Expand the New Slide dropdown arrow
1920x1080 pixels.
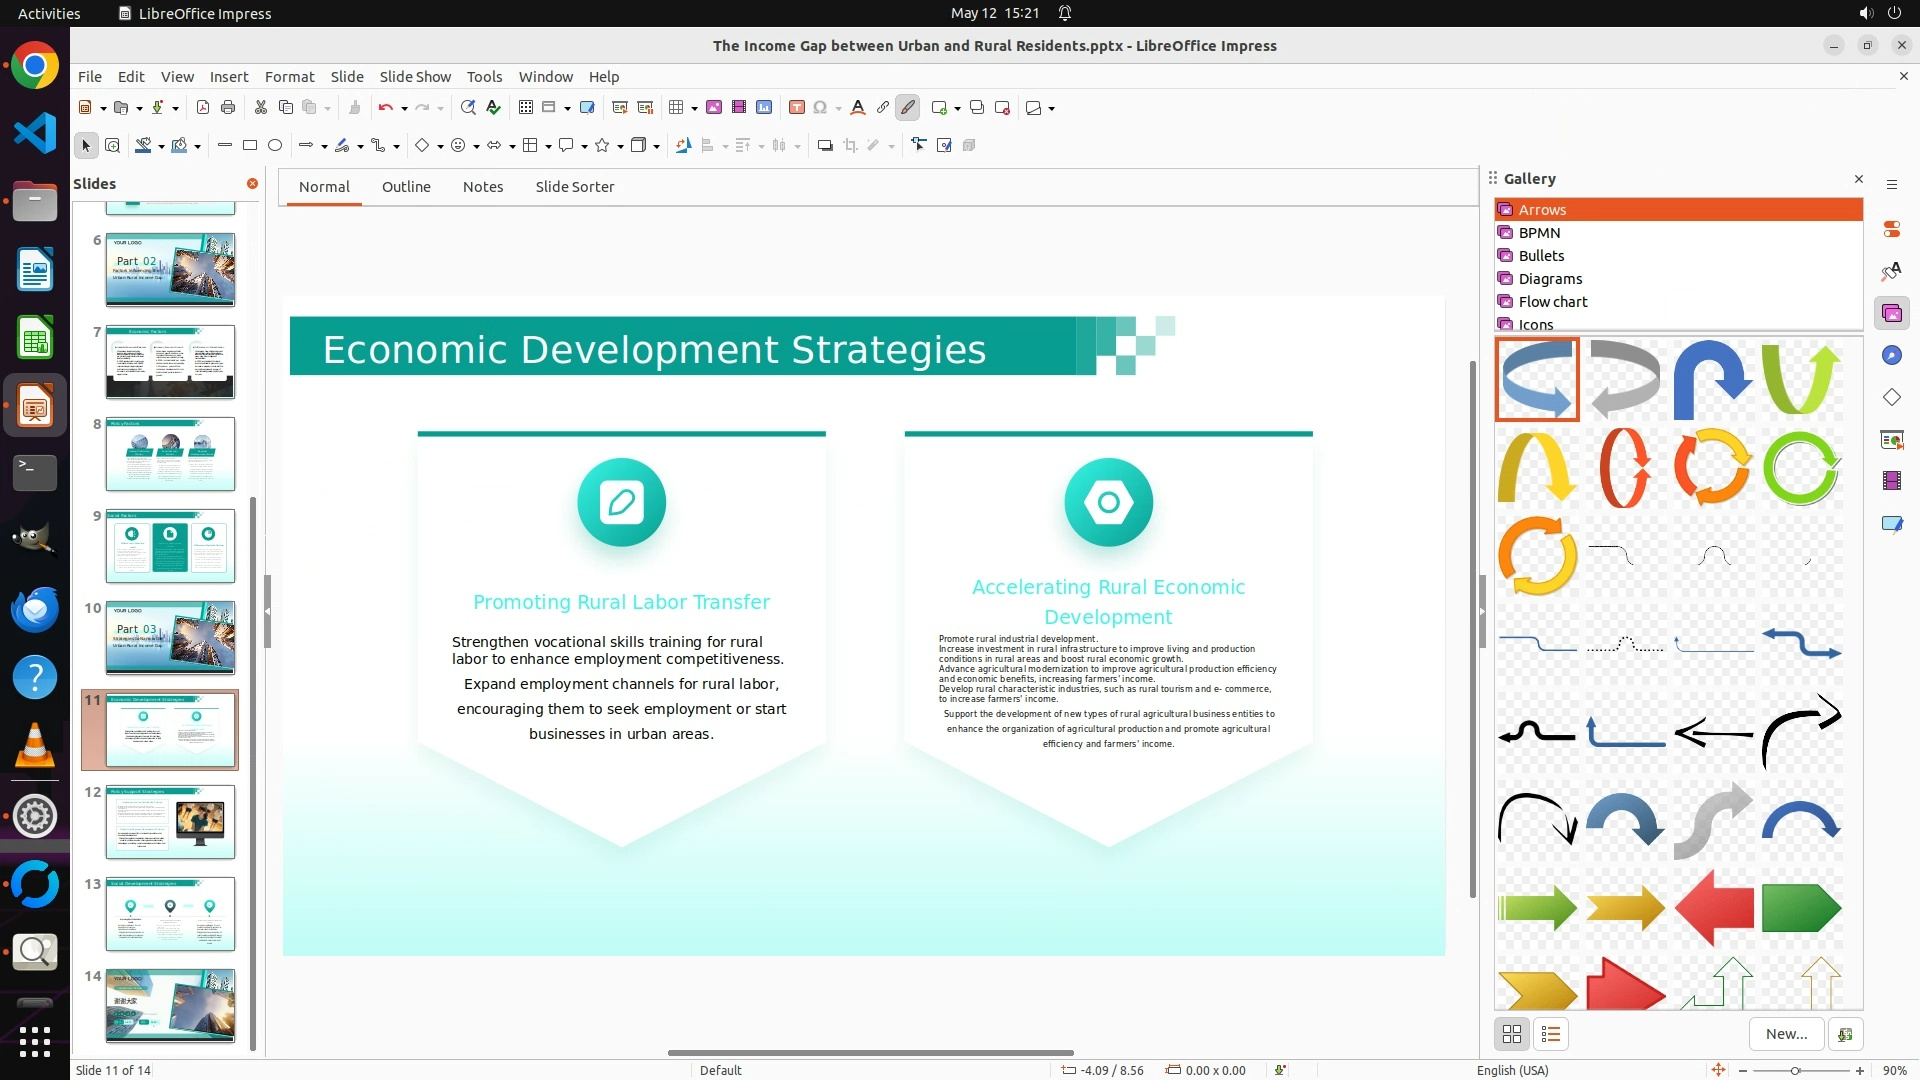957,108
